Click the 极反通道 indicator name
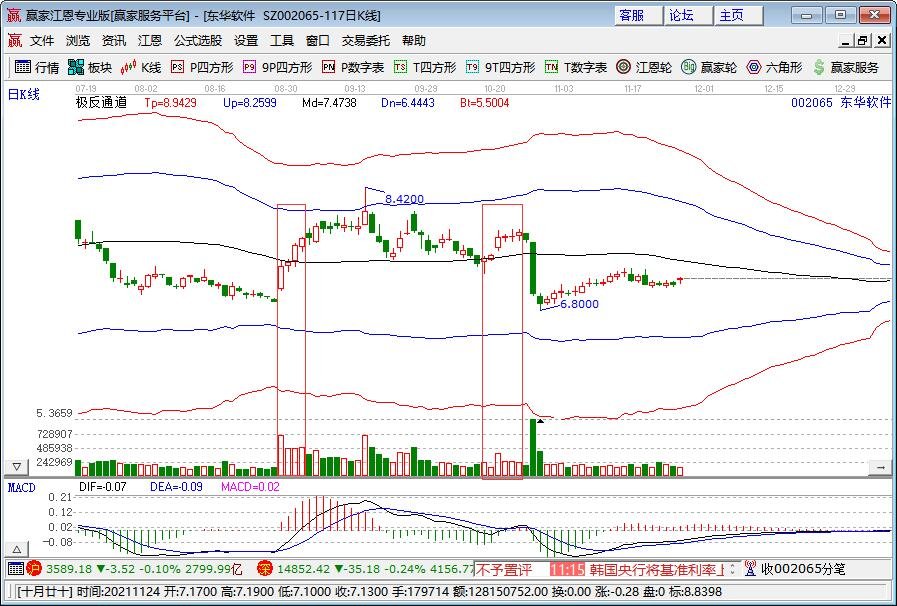 point(101,103)
